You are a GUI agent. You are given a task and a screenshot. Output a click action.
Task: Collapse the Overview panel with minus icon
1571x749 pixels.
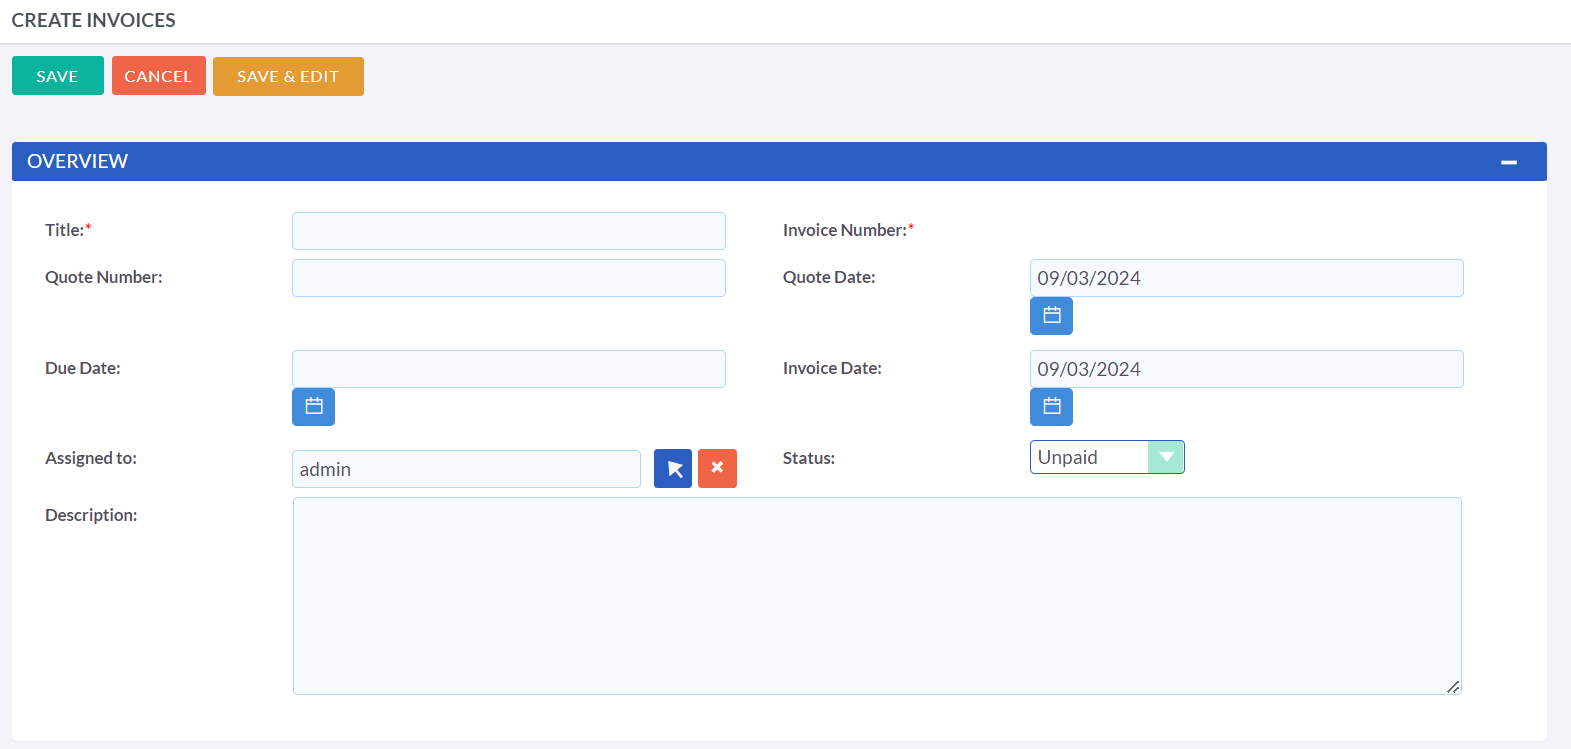tap(1508, 162)
